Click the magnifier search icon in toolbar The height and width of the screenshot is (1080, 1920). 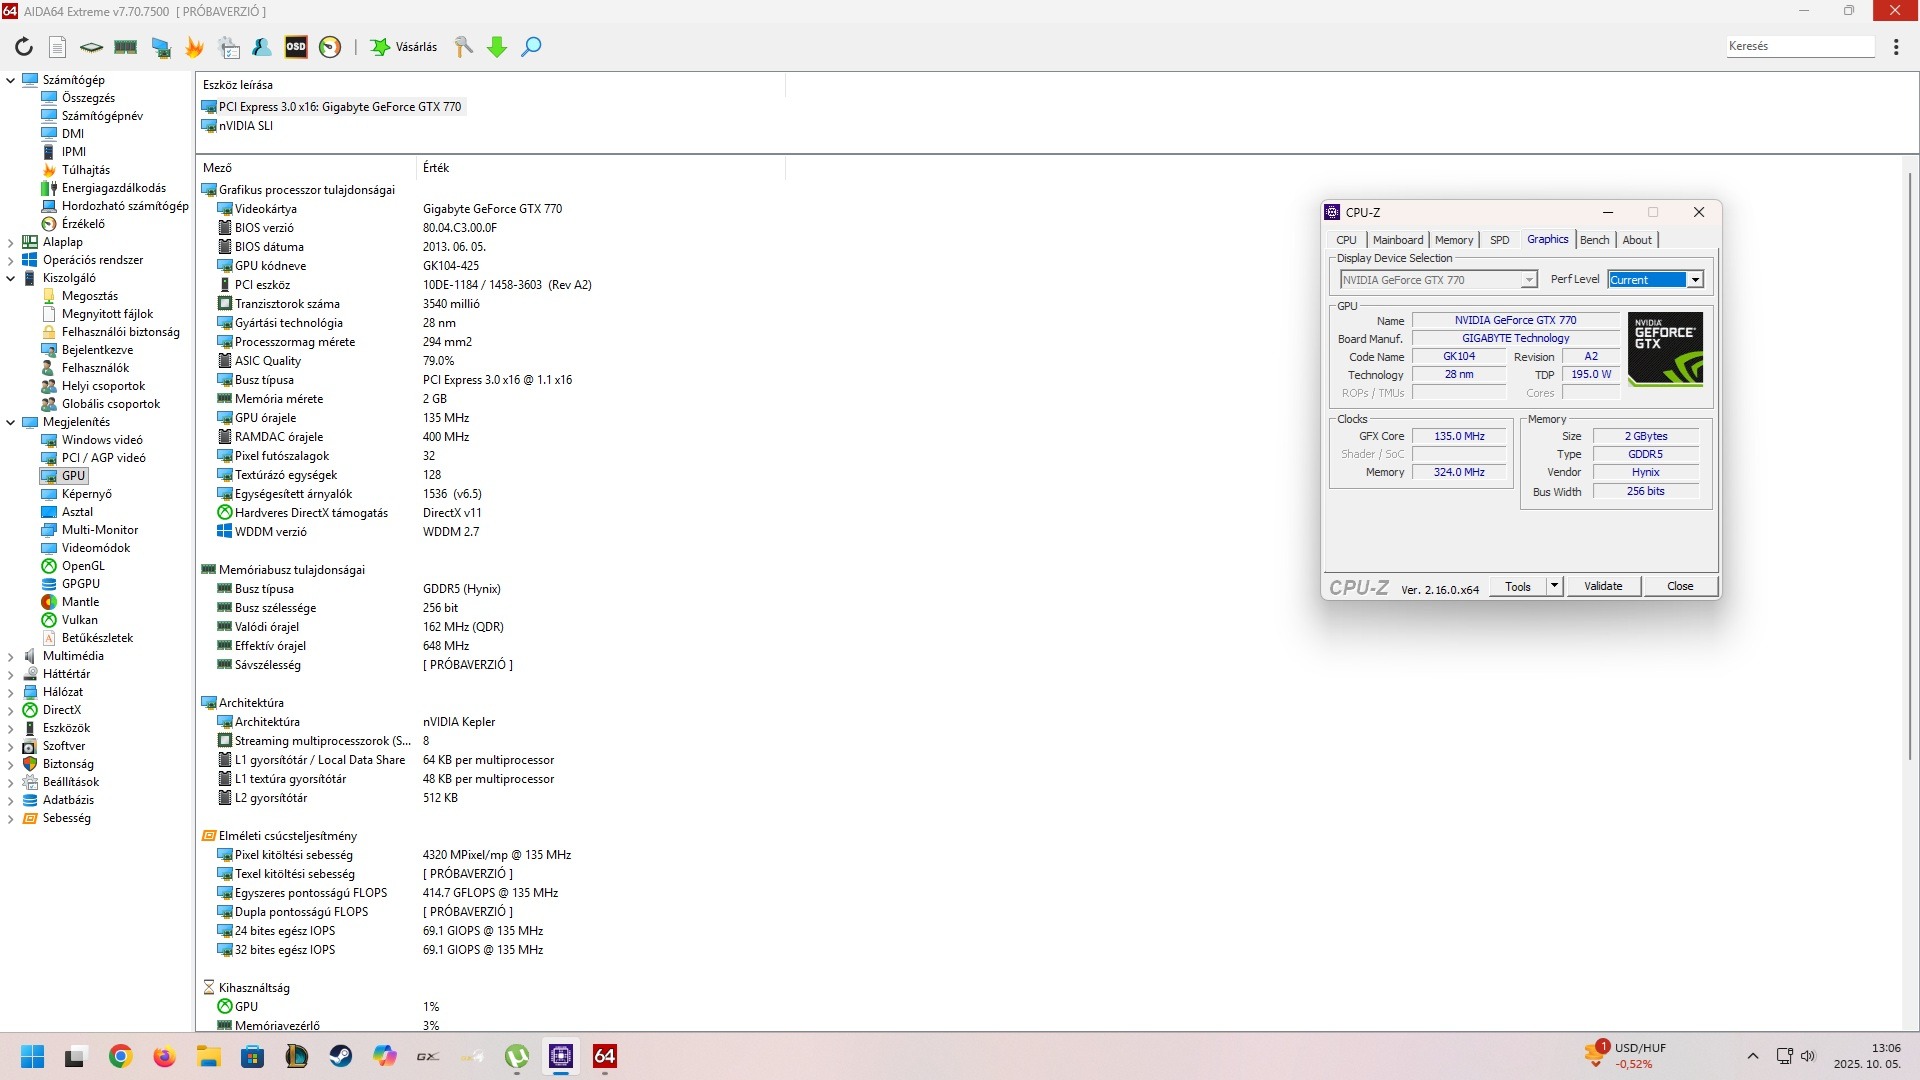532,47
